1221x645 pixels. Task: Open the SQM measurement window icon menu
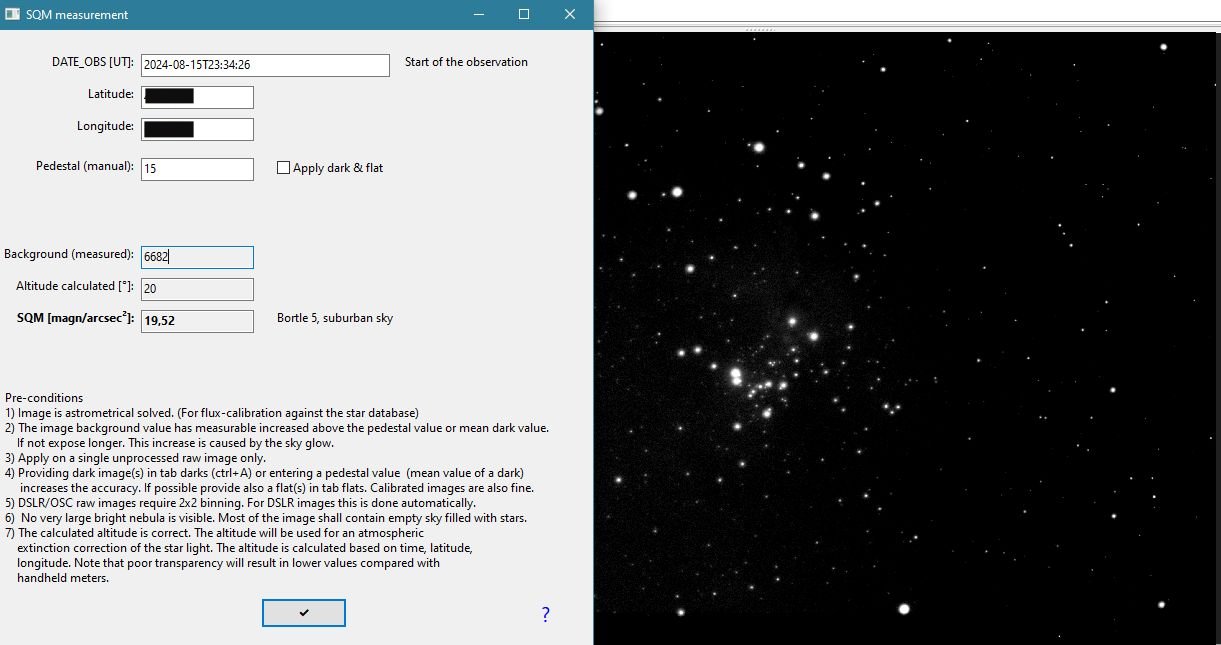pyautogui.click(x=12, y=15)
